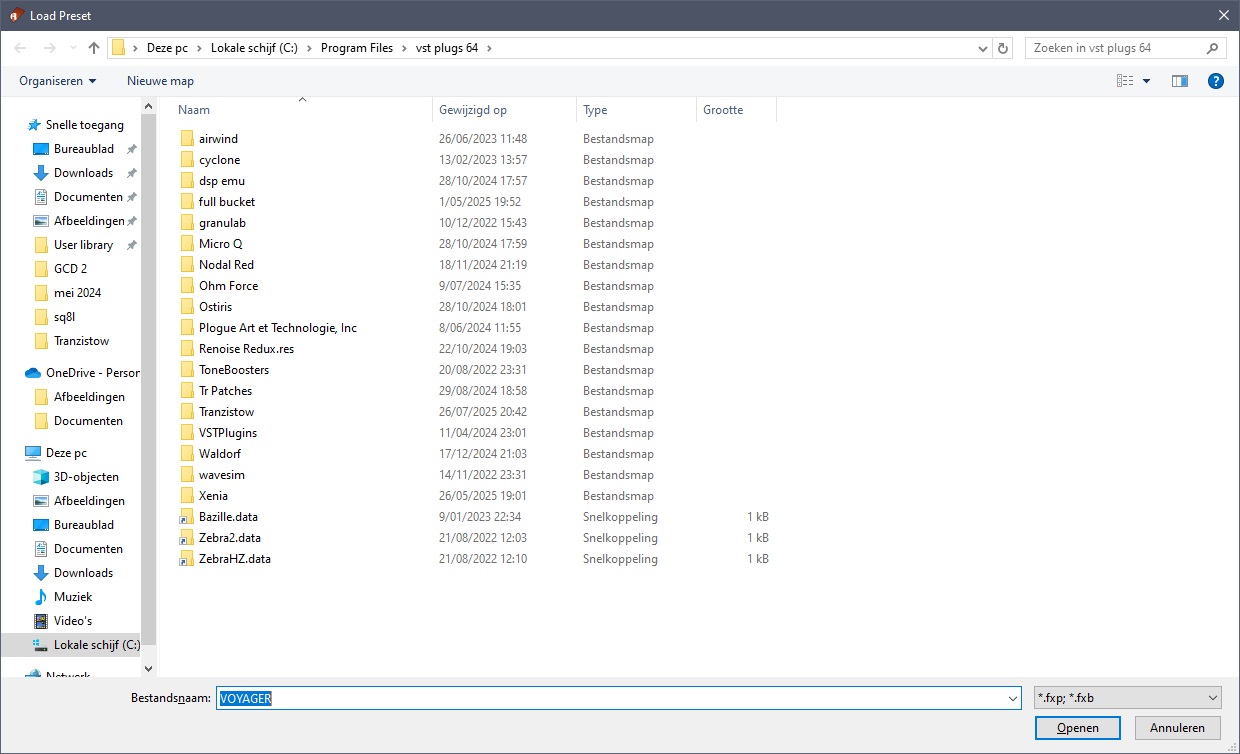Click Lokale schijf (C:) breadcrumb
This screenshot has height=754, width=1240.
coord(253,48)
